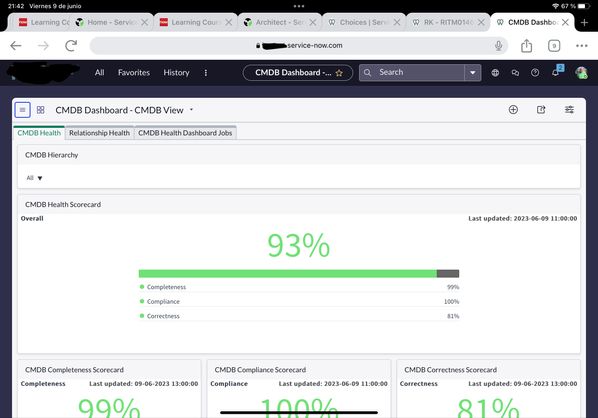Viewport: 598px width, 418px height.
Task: Expand the CMDB Hierarchy All dropdown
Action: click(x=34, y=178)
